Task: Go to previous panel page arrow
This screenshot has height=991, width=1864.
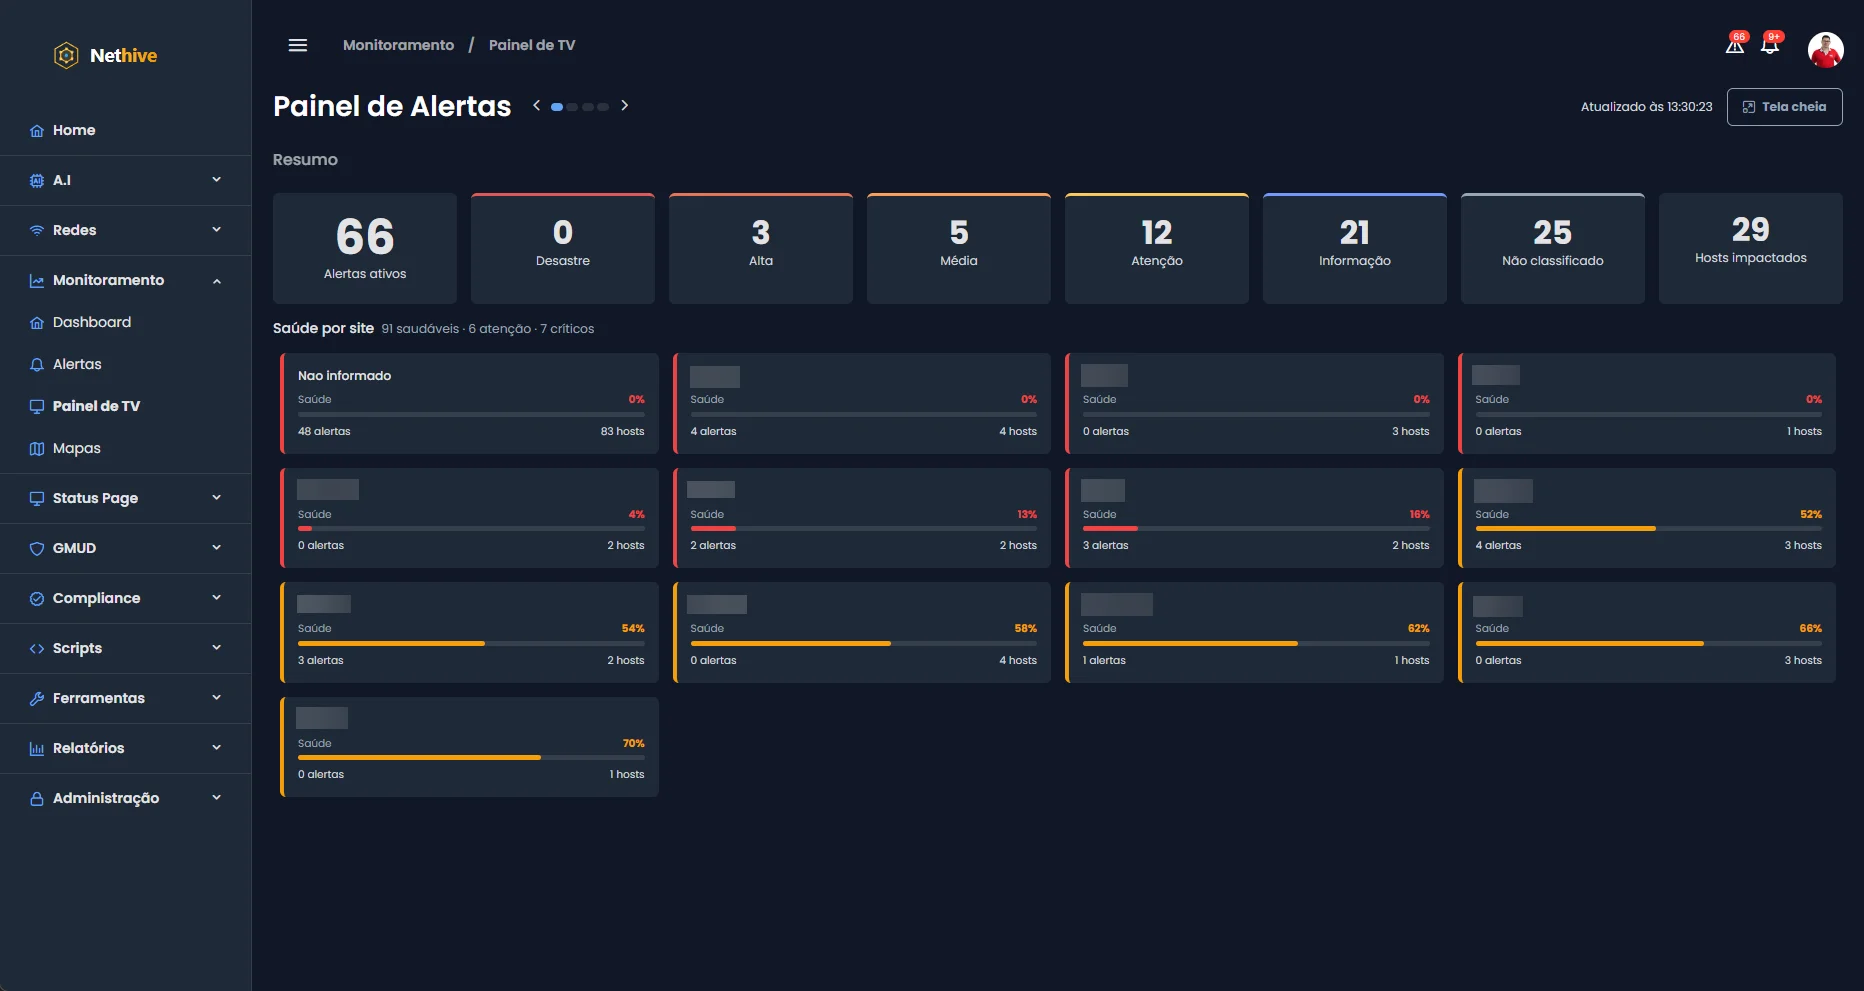Action: pos(537,106)
